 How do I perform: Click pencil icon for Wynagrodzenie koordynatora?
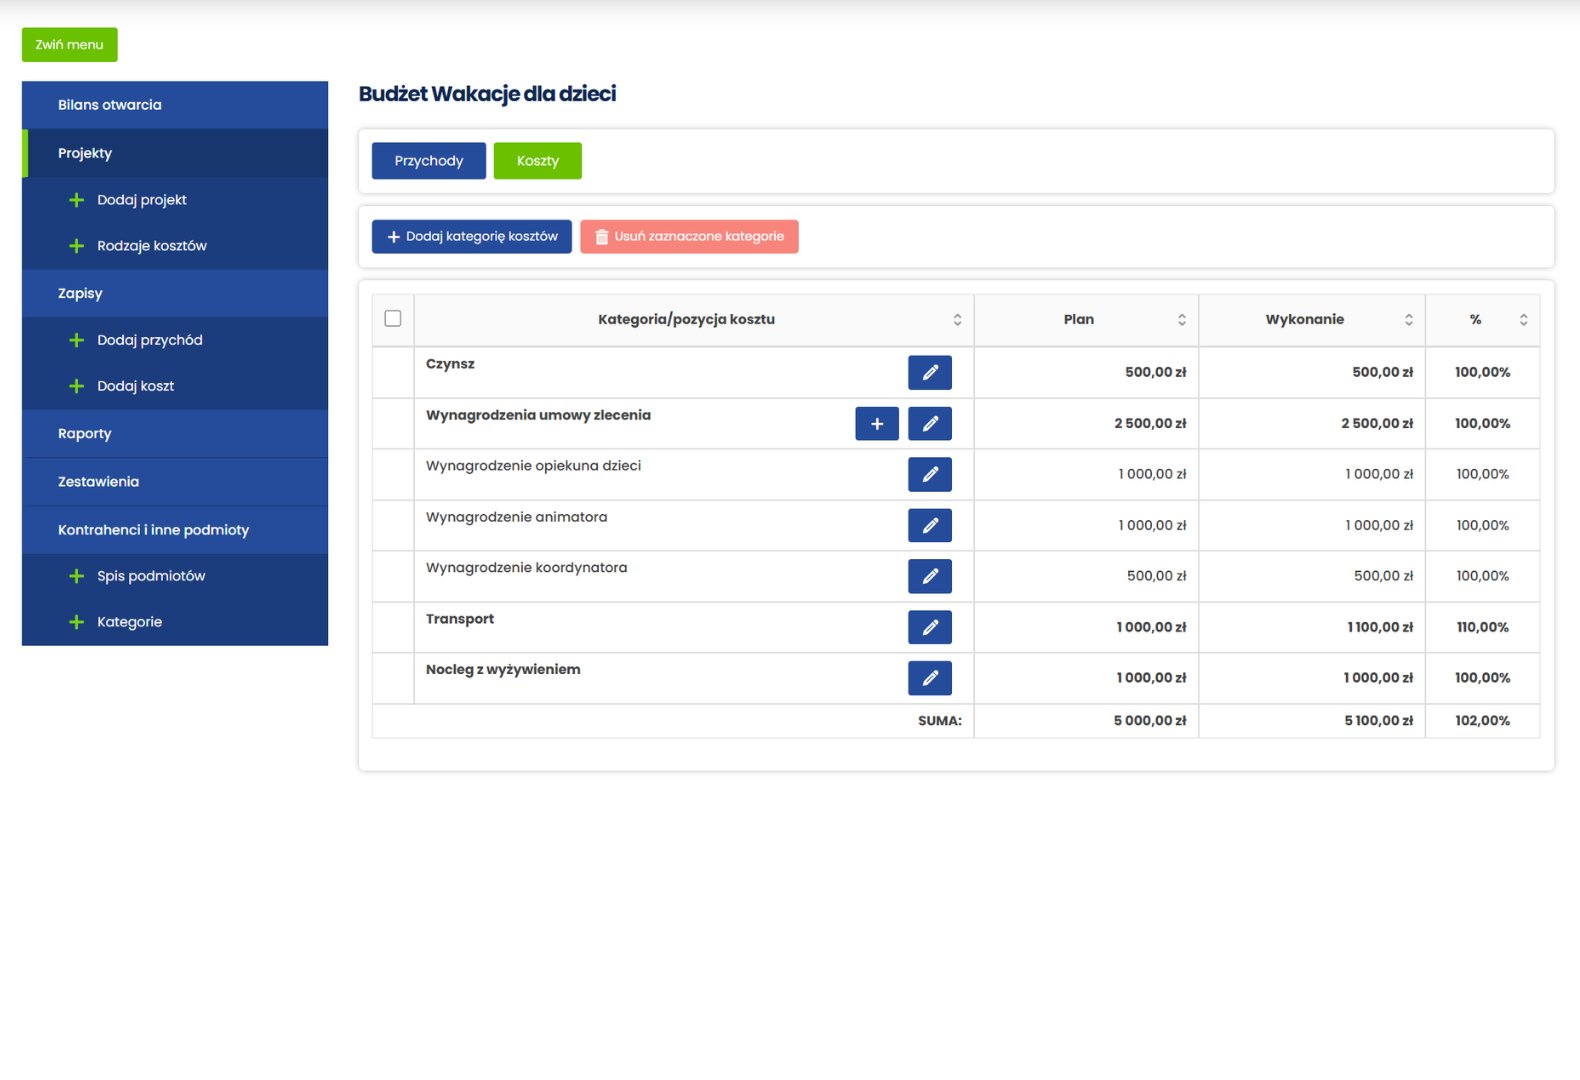coord(929,576)
